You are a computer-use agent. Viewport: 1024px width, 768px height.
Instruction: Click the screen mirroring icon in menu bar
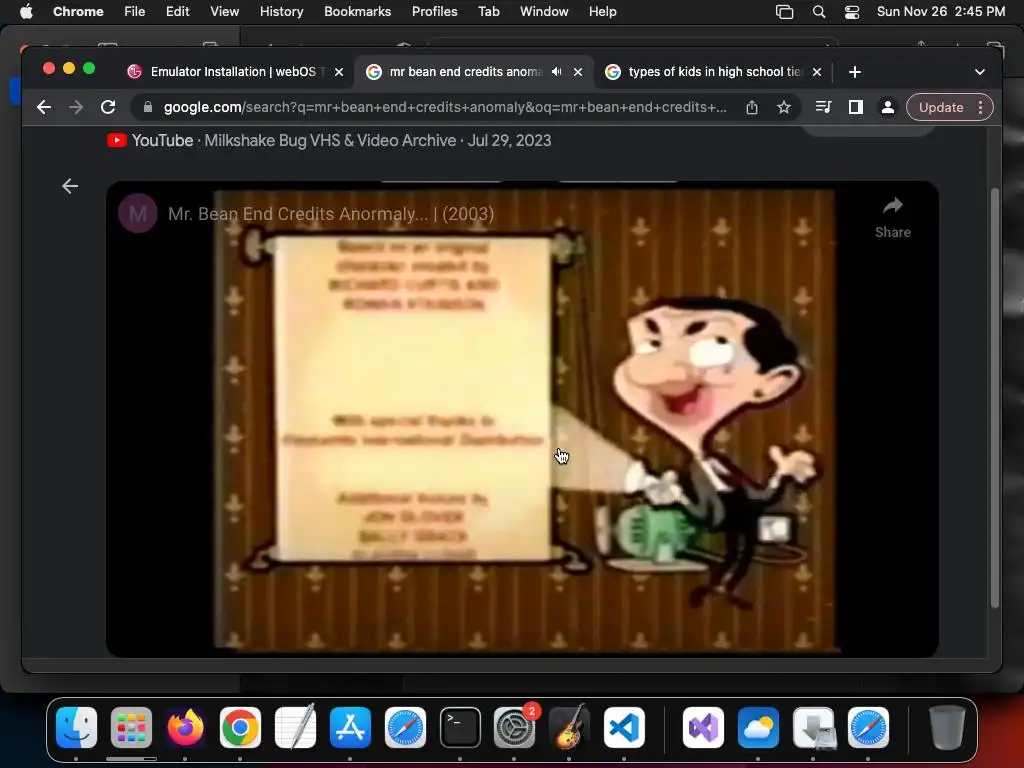784,12
